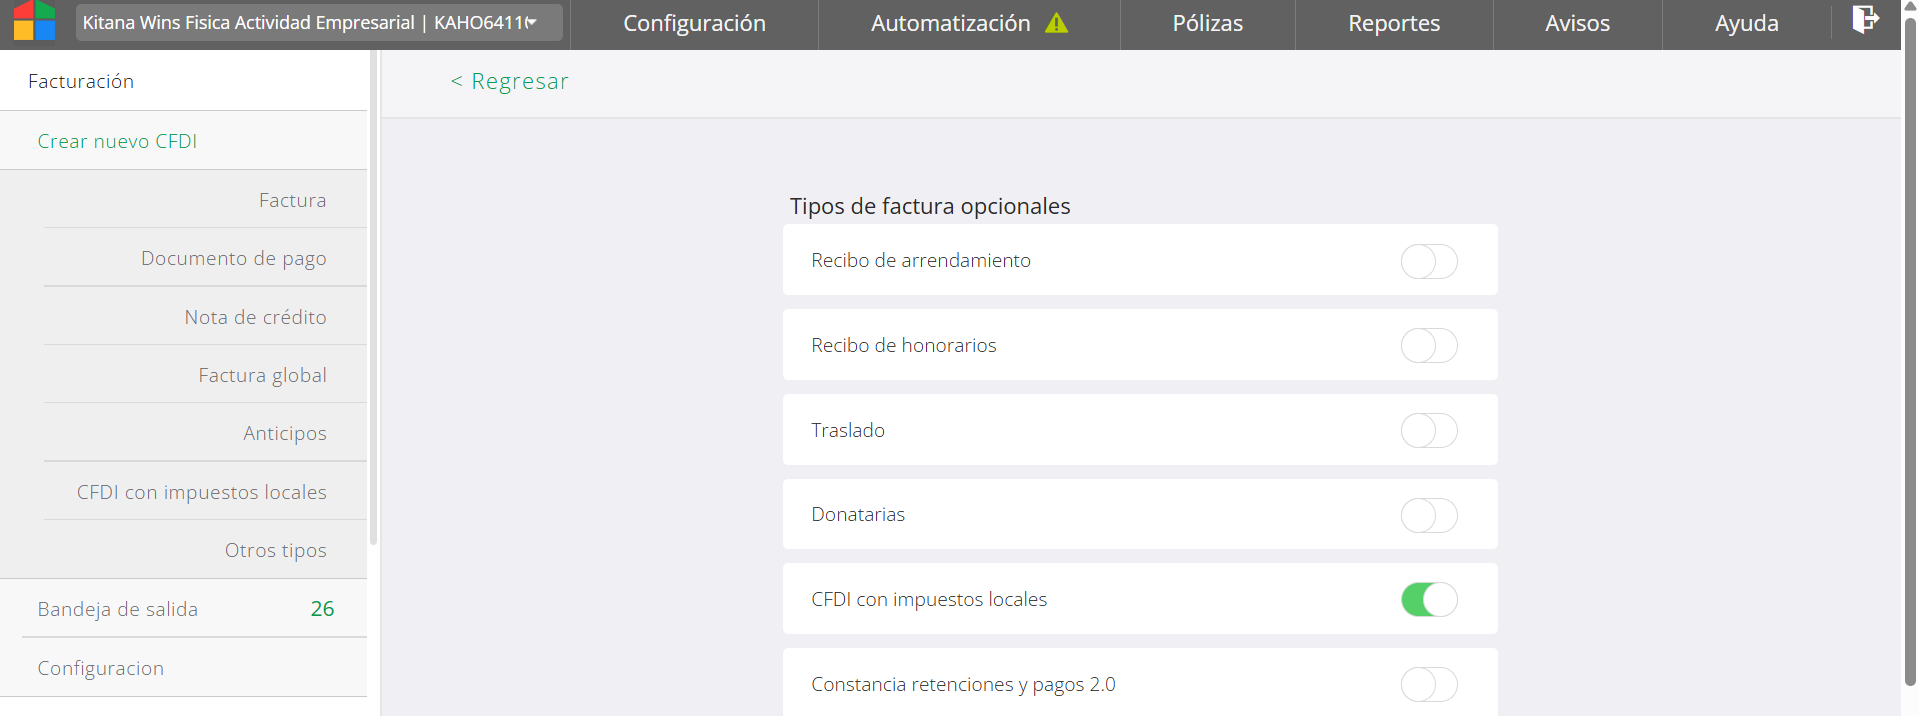Toggle Donatarias invoice option
The image size is (1919, 716).
coord(1428,515)
